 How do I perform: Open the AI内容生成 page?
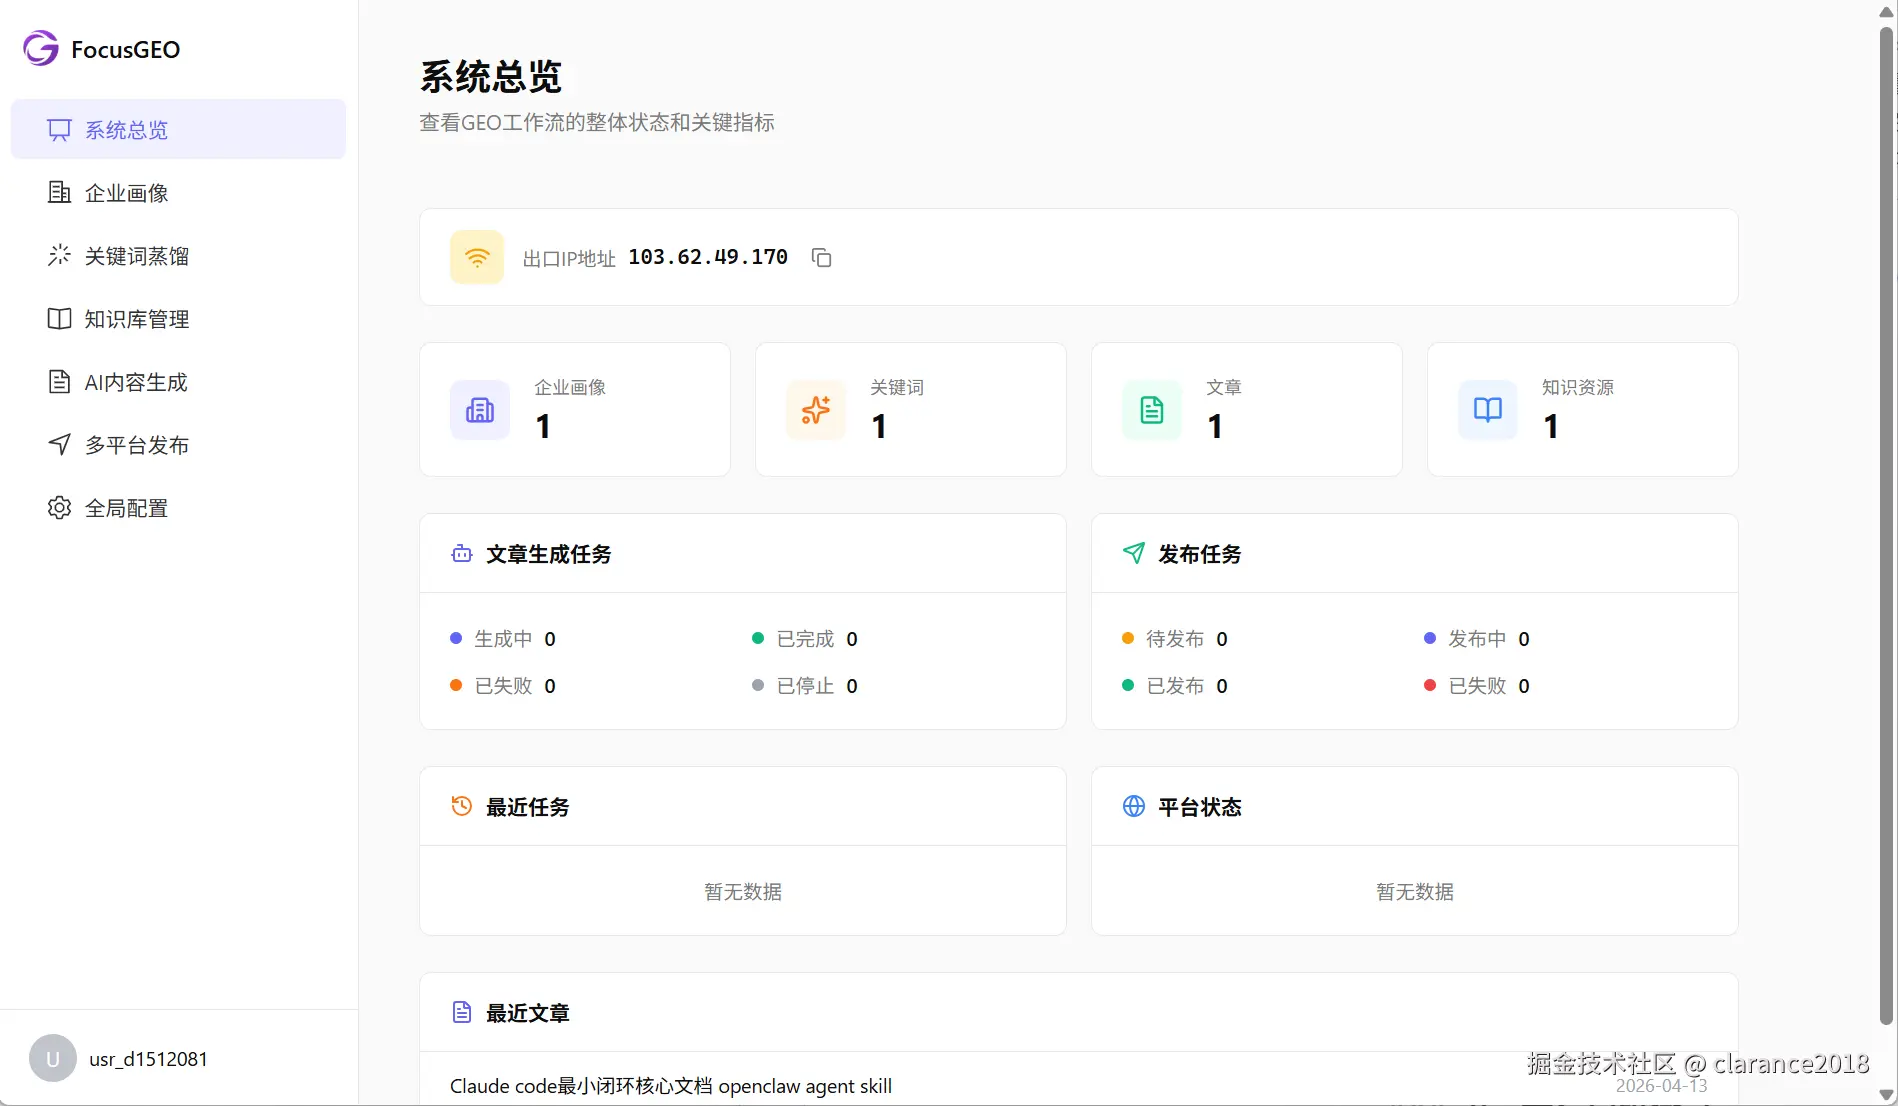pyautogui.click(x=134, y=381)
